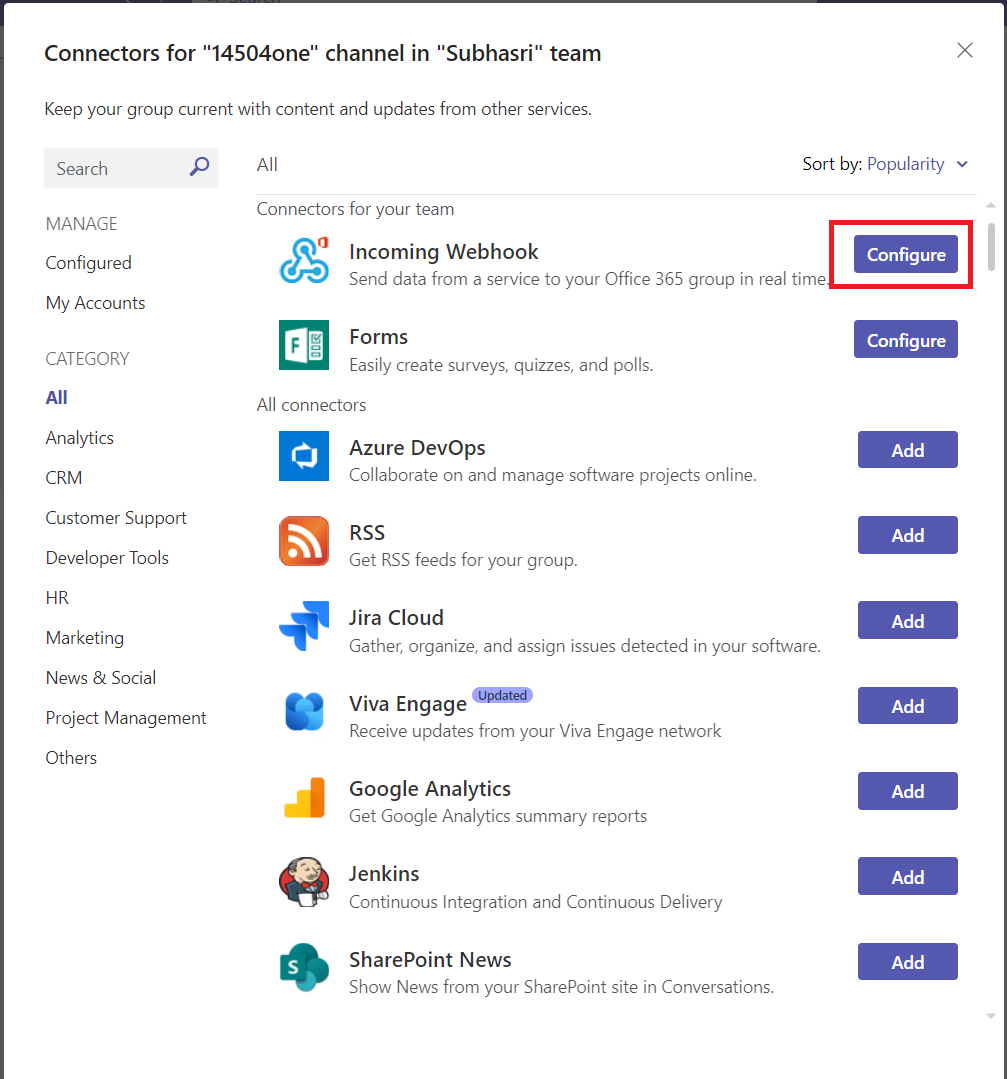
Task: Click the SharePoint News connector icon
Action: [304, 967]
